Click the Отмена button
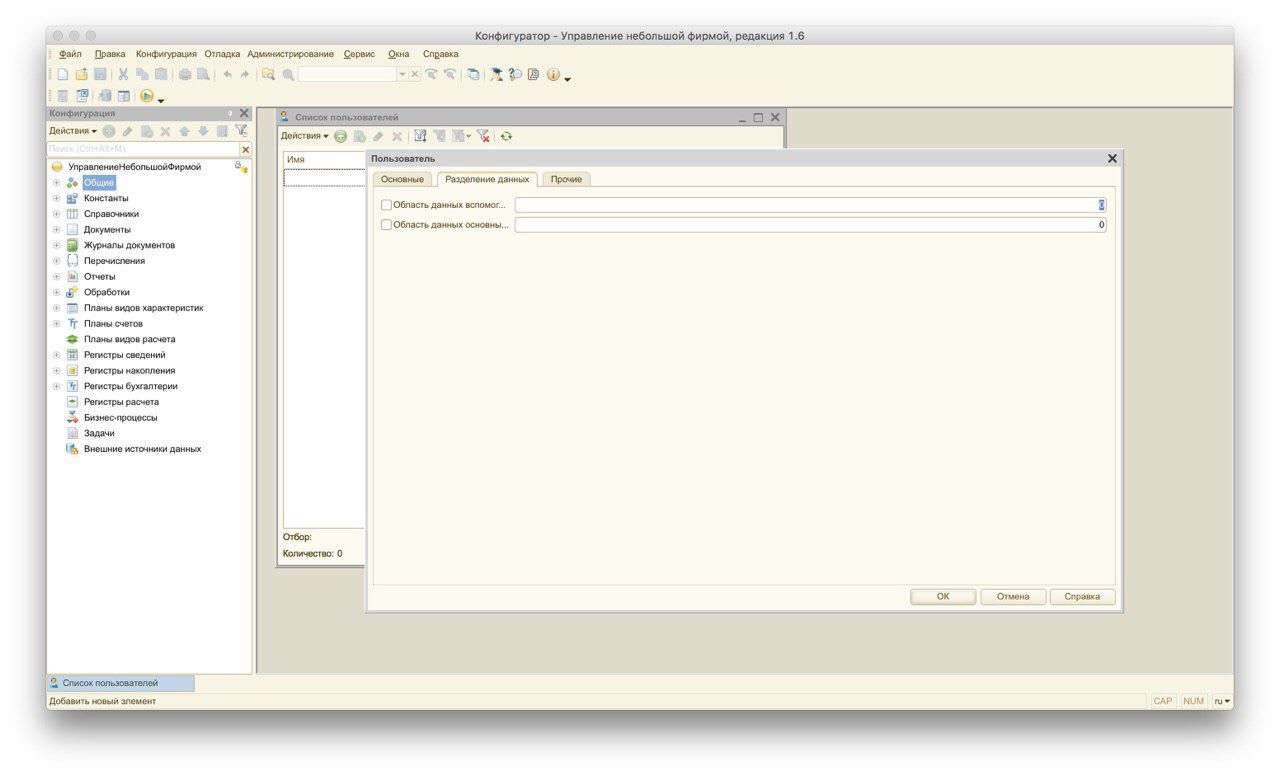The width and height of the screenshot is (1280, 776). [1013, 597]
